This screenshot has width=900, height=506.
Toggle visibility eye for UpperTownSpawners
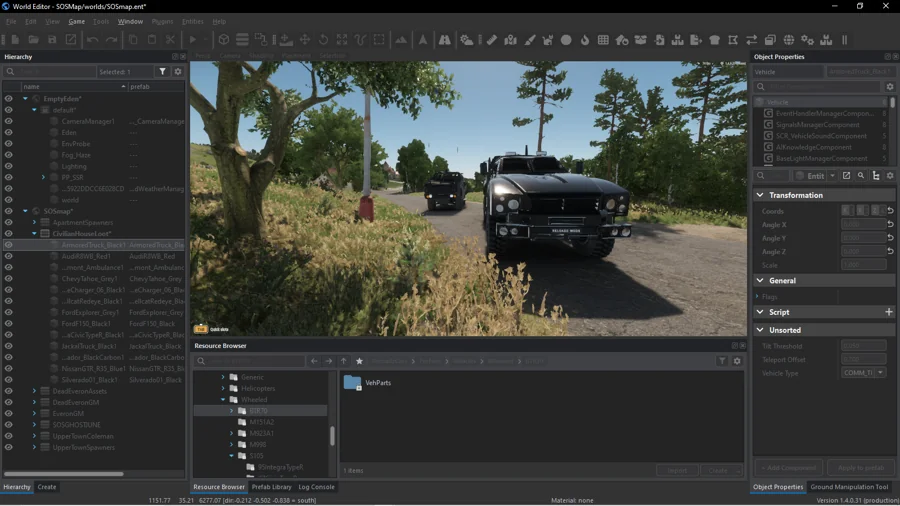click(x=9, y=447)
